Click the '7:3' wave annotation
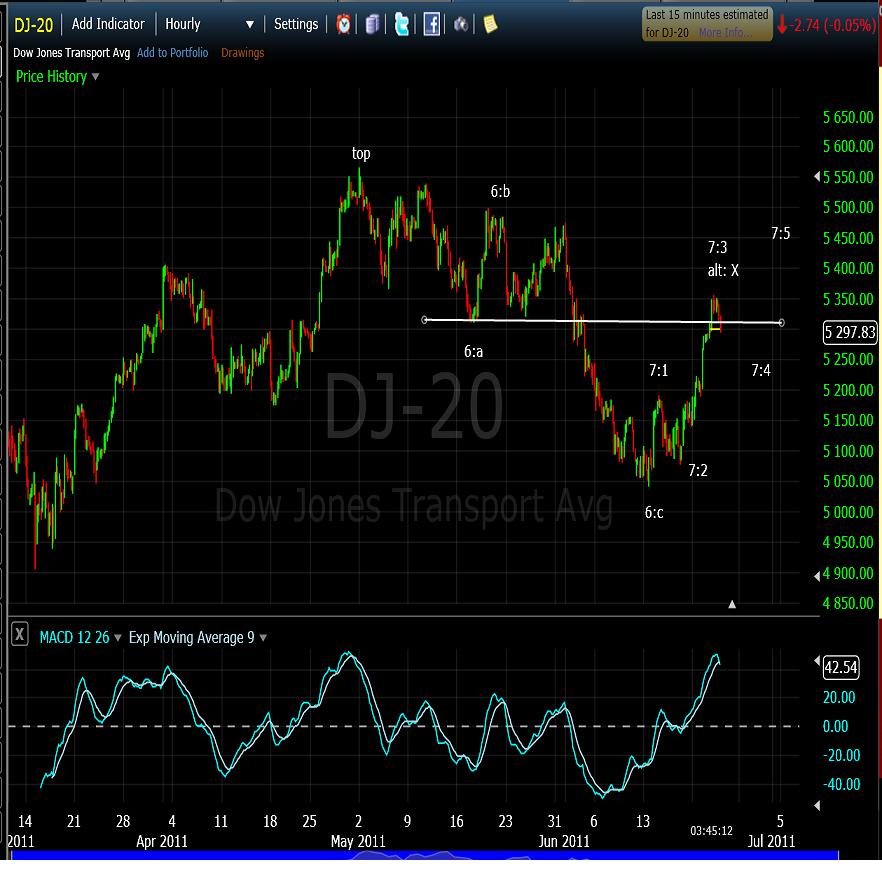The image size is (882, 877). pos(718,248)
